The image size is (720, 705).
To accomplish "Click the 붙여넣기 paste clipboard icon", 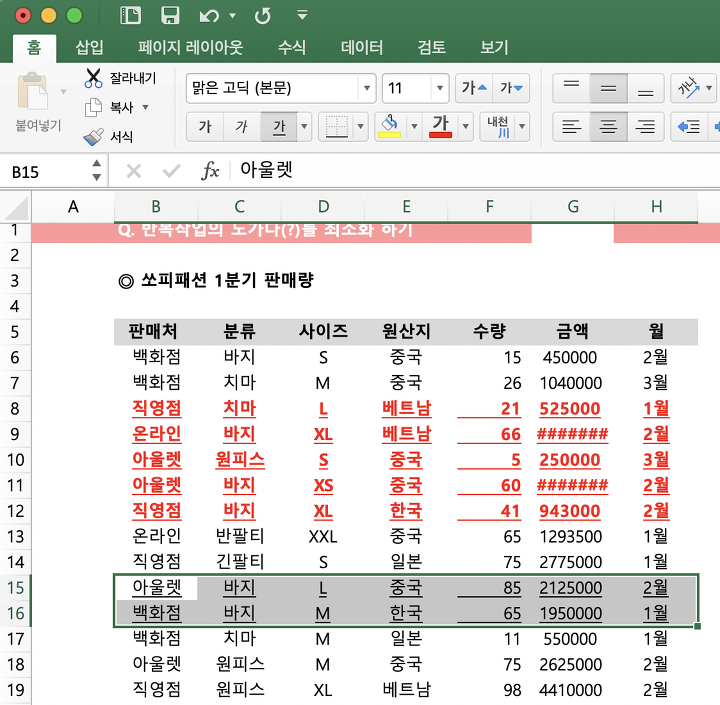I will click(32, 90).
